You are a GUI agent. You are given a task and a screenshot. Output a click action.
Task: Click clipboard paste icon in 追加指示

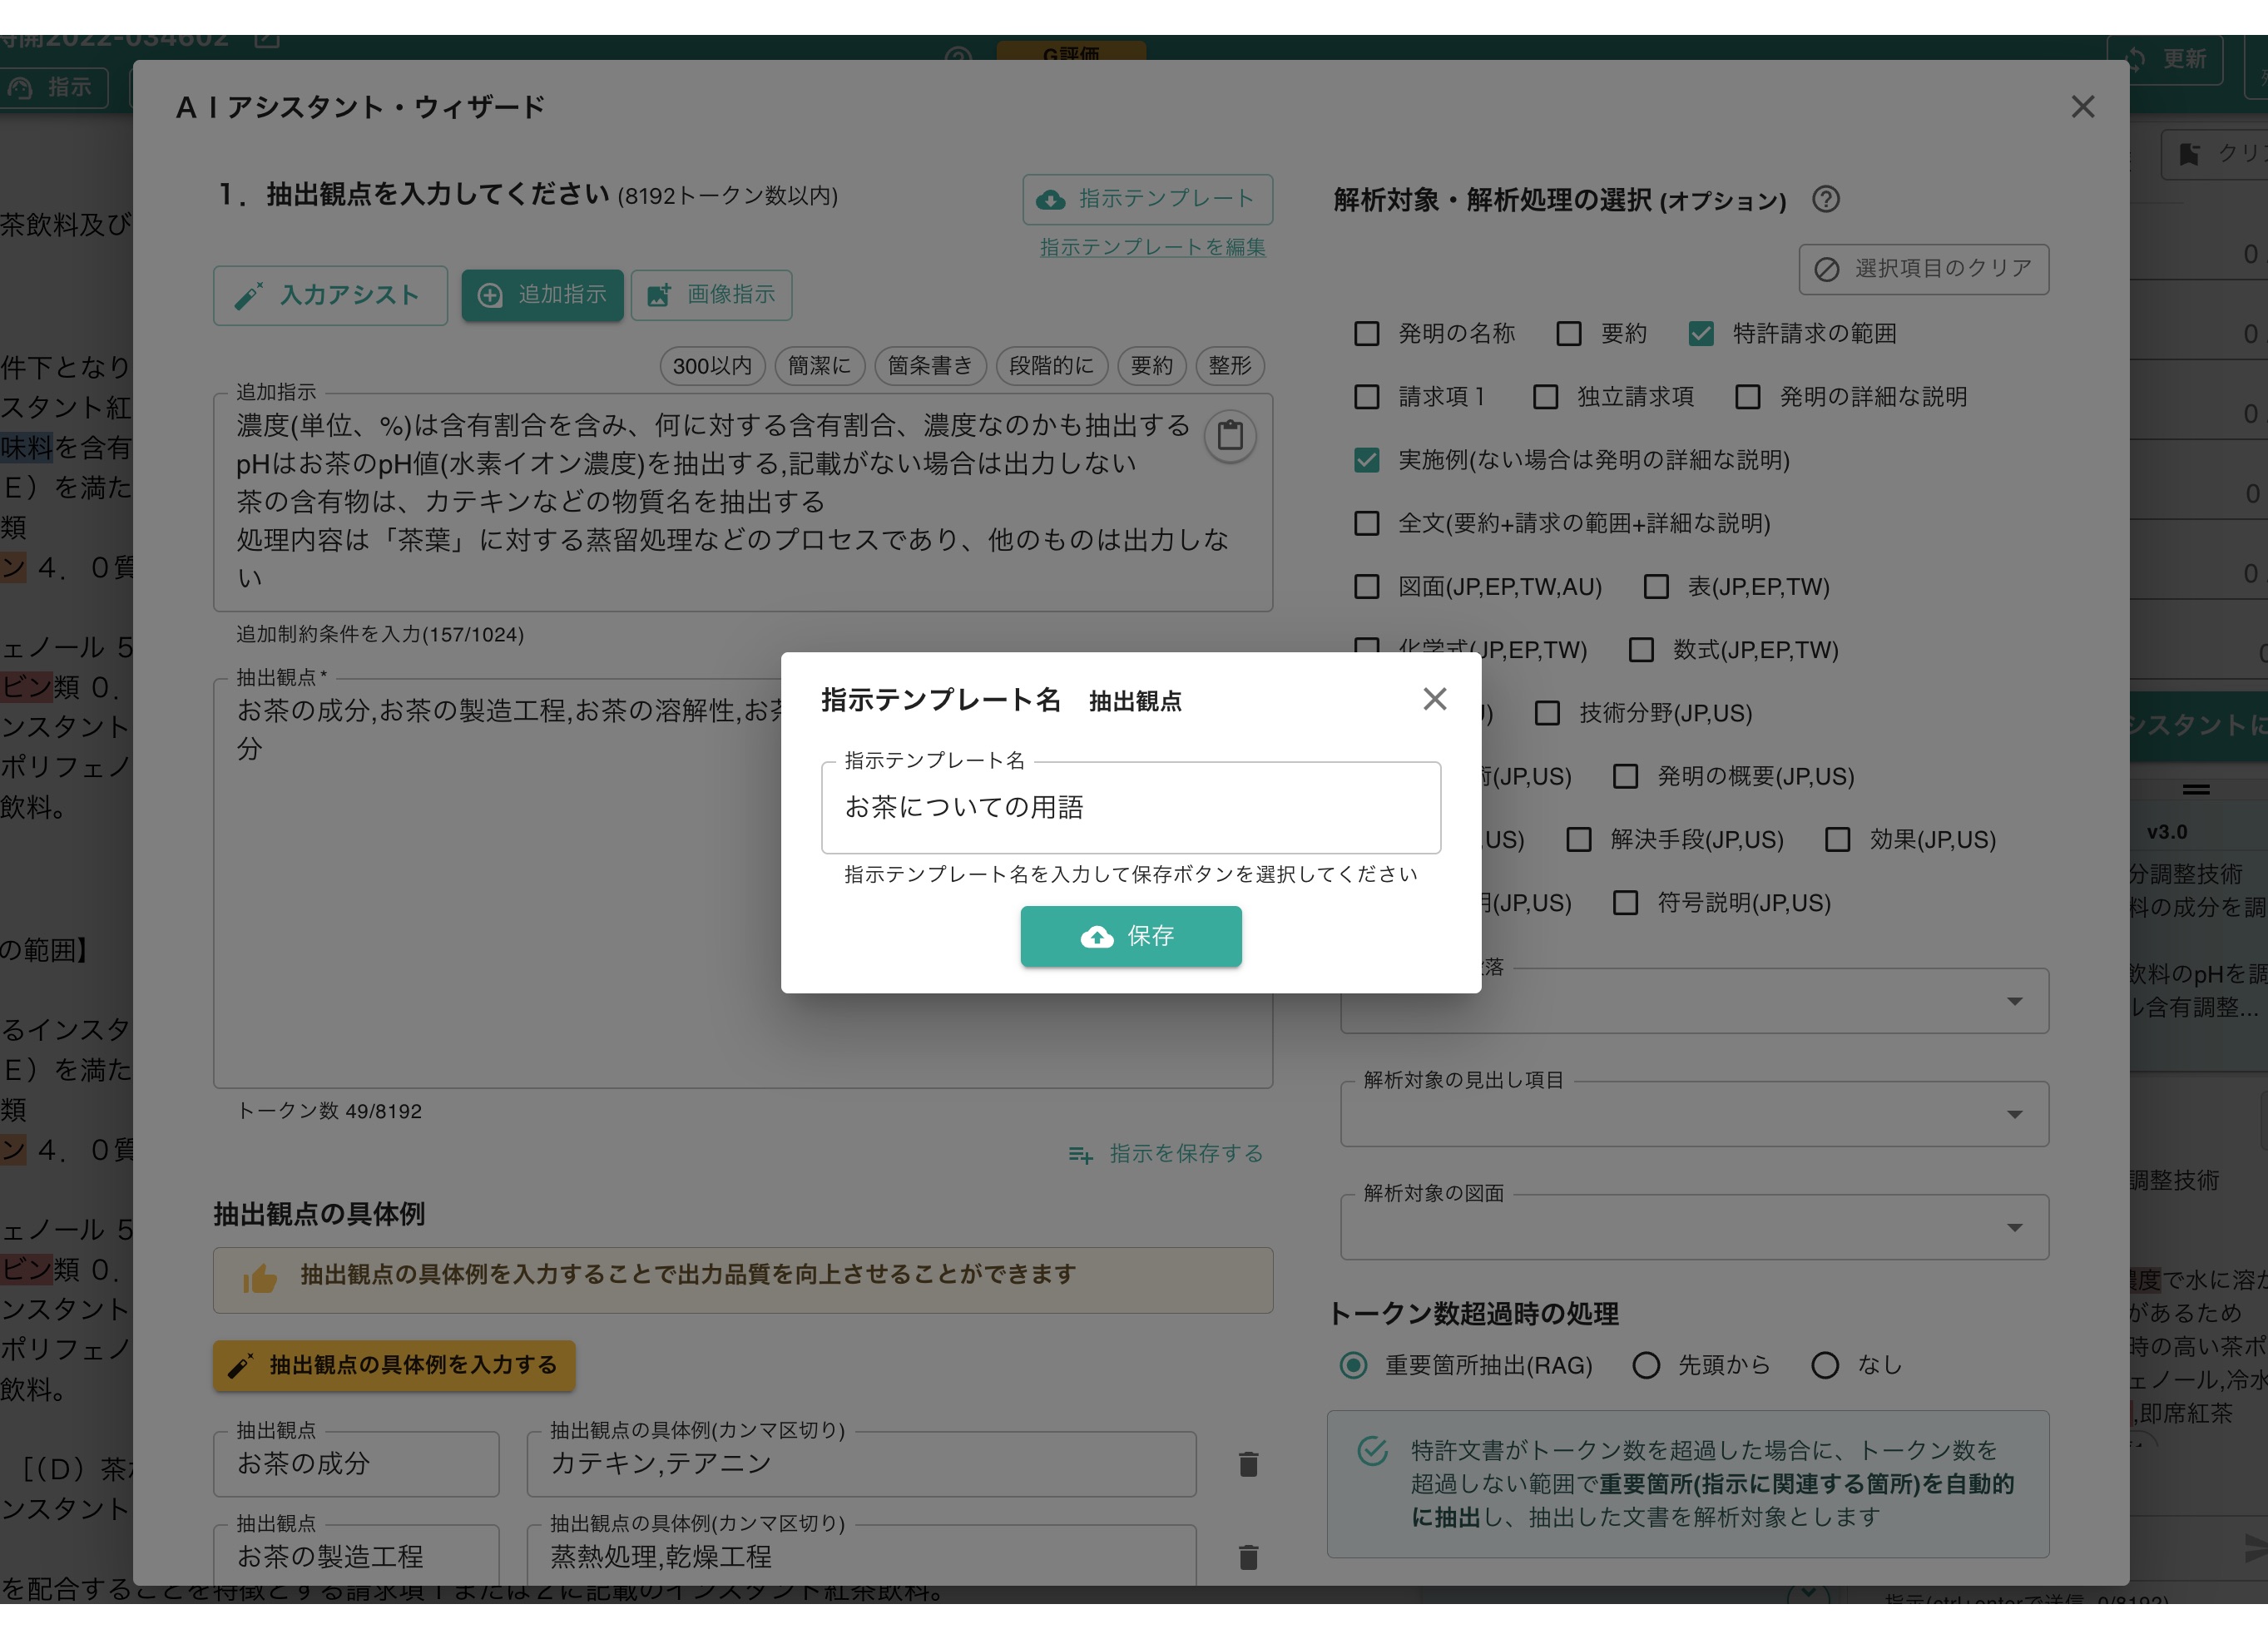pos(1230,436)
